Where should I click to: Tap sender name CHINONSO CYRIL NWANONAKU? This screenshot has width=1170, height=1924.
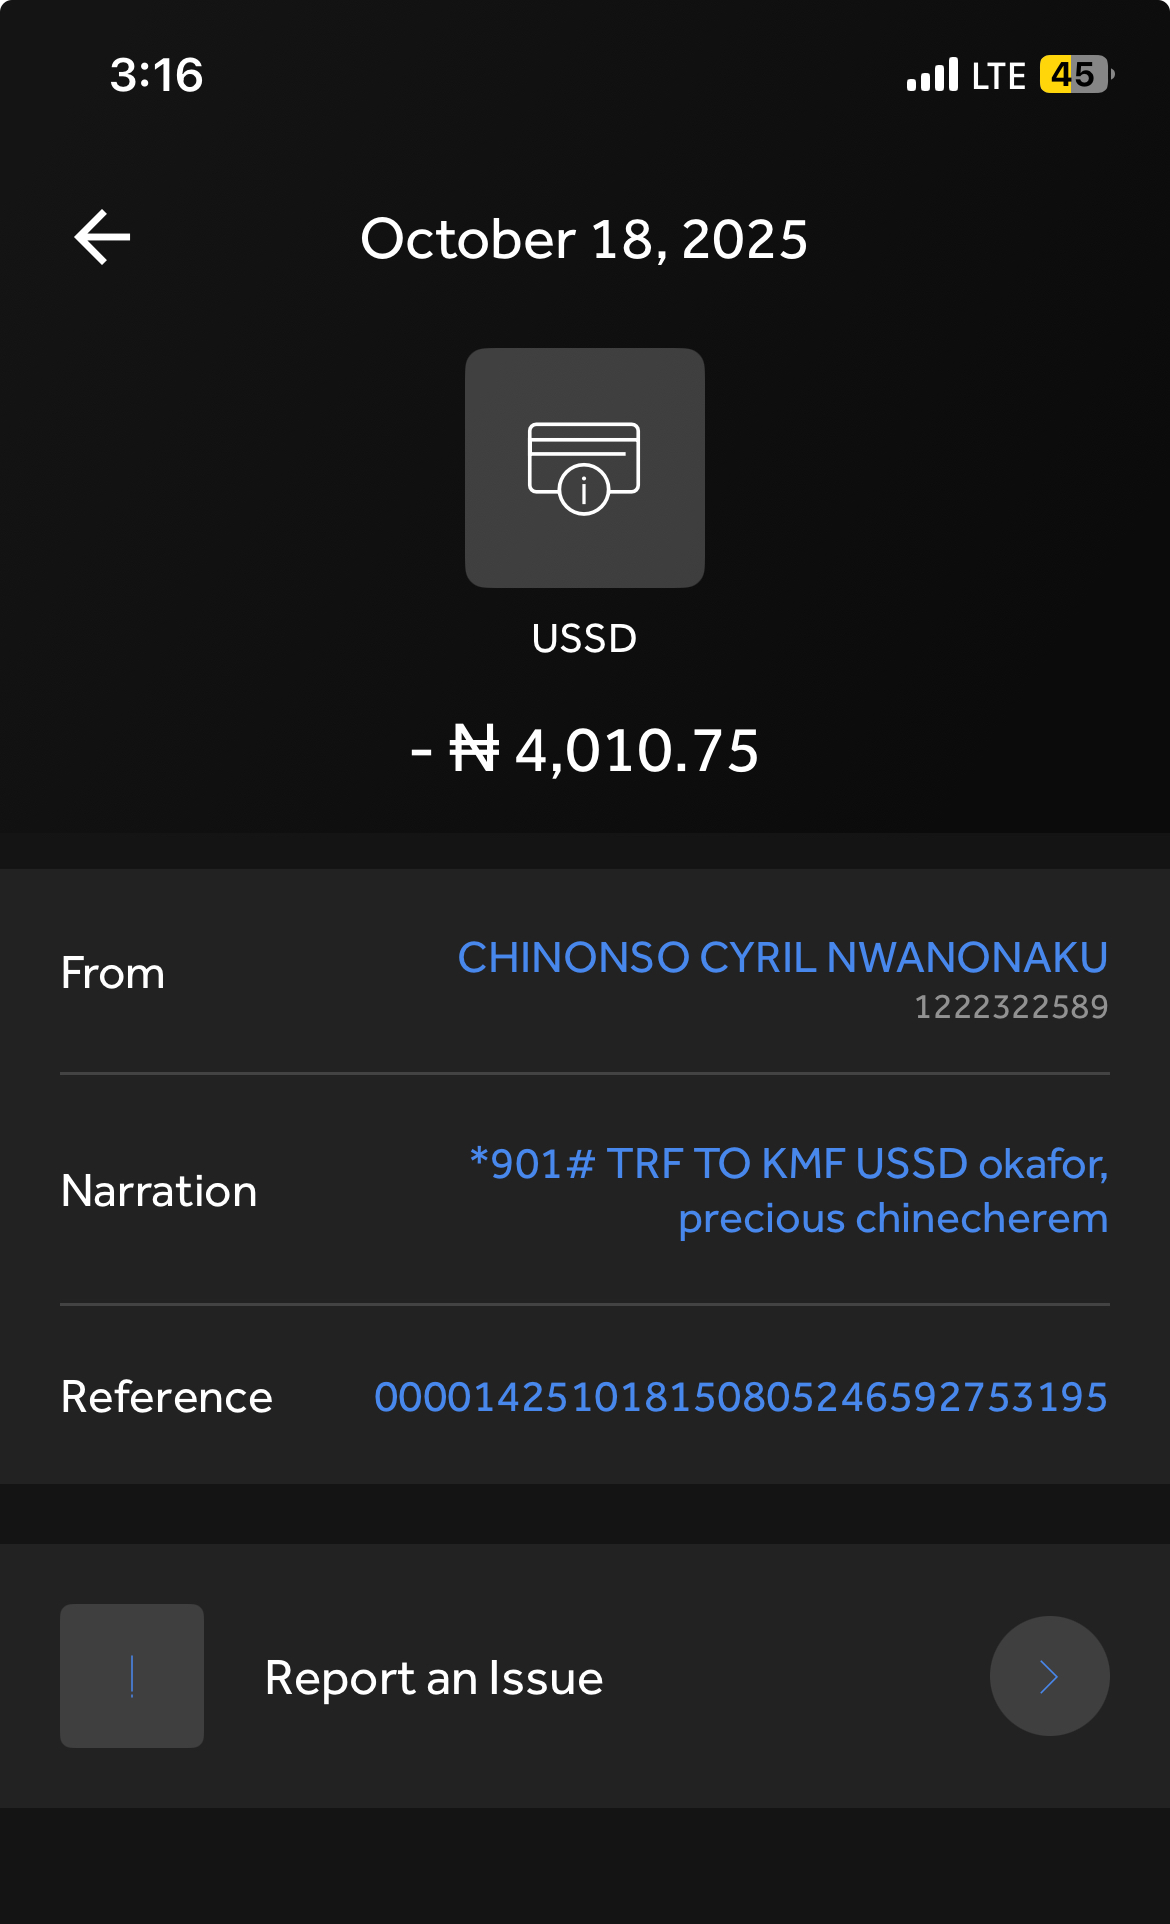(x=782, y=958)
